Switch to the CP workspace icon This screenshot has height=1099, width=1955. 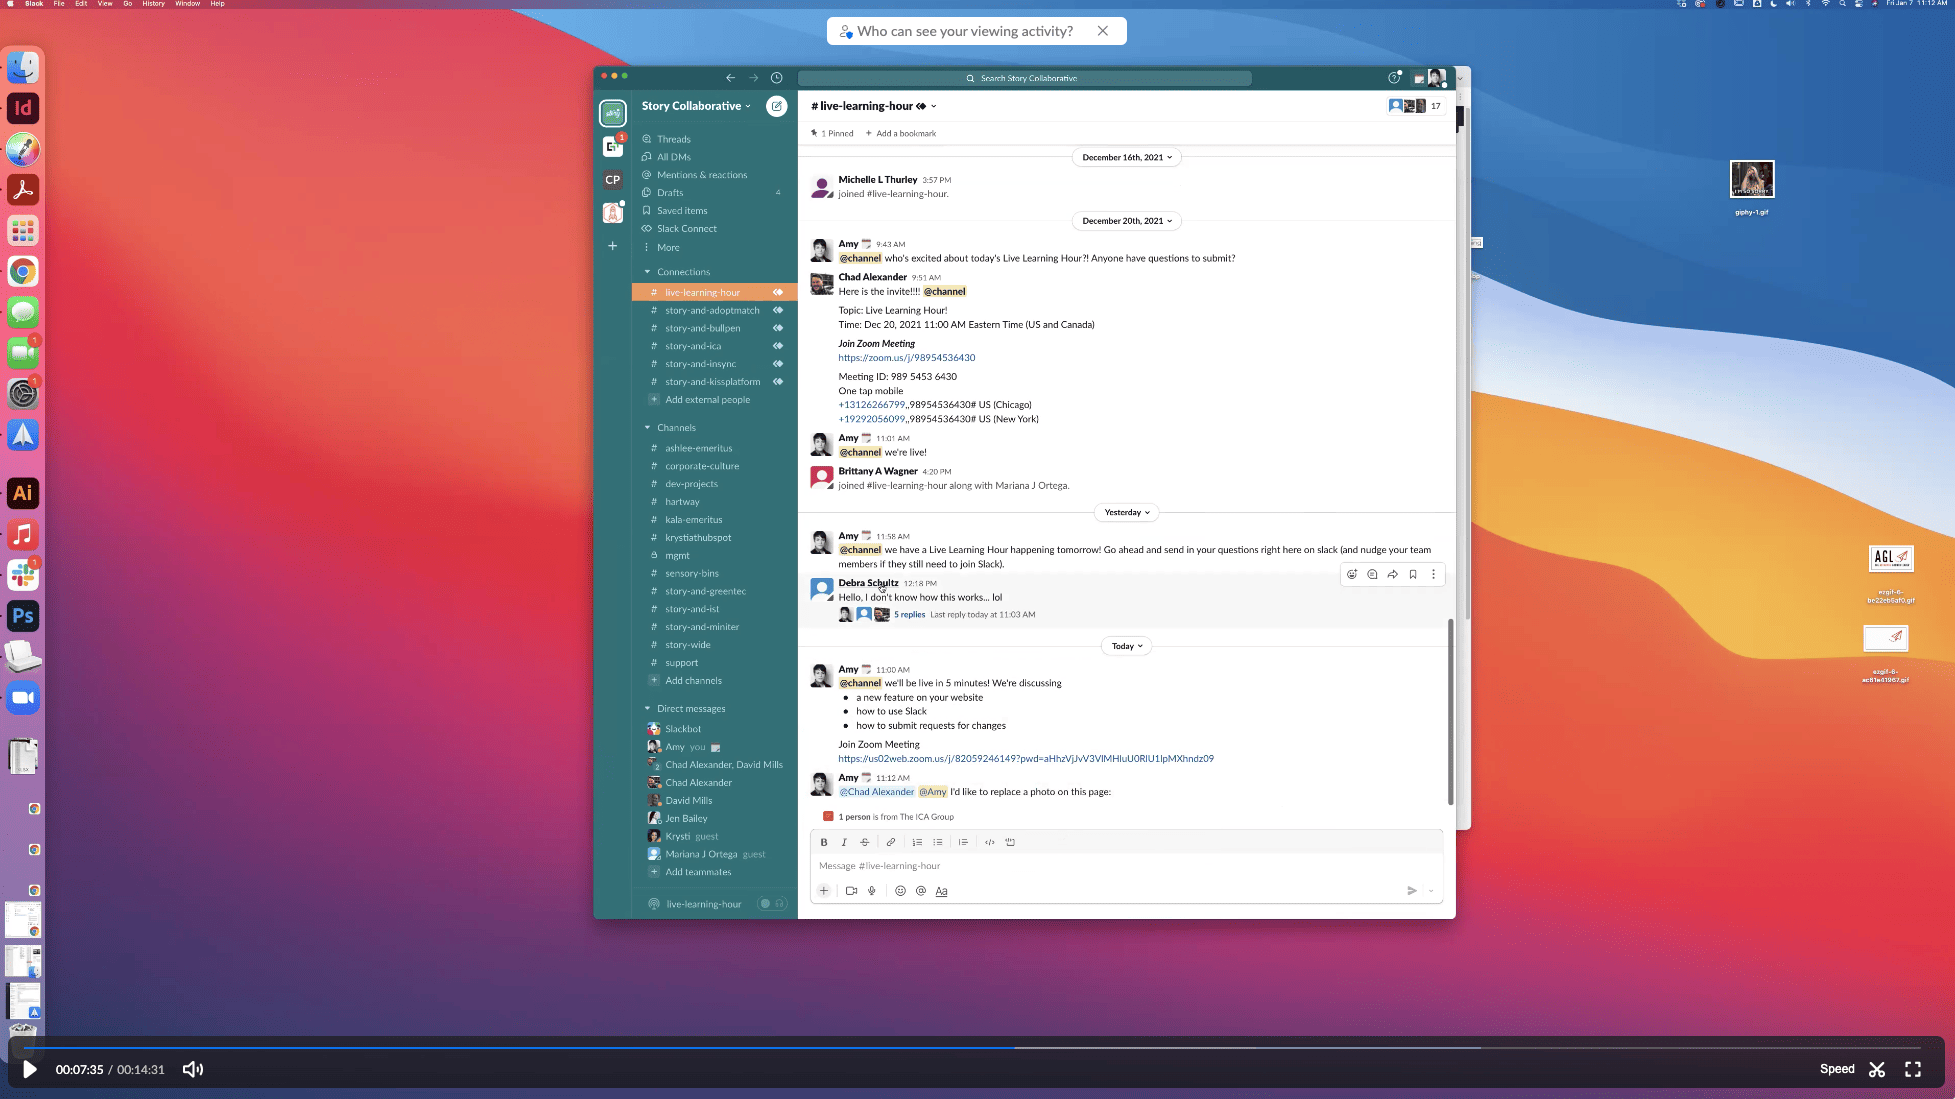(613, 180)
